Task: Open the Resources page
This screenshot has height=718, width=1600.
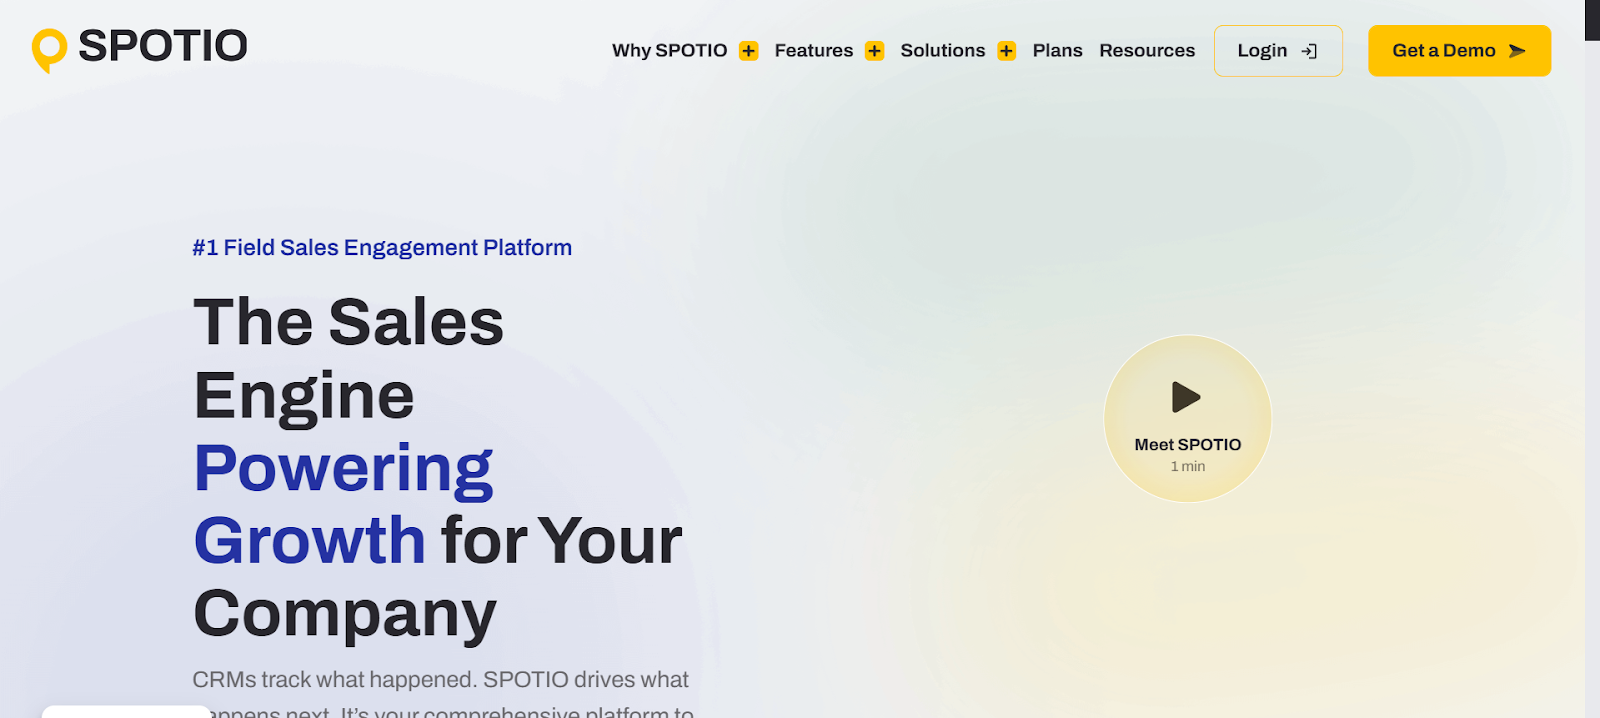Action: 1147,51
